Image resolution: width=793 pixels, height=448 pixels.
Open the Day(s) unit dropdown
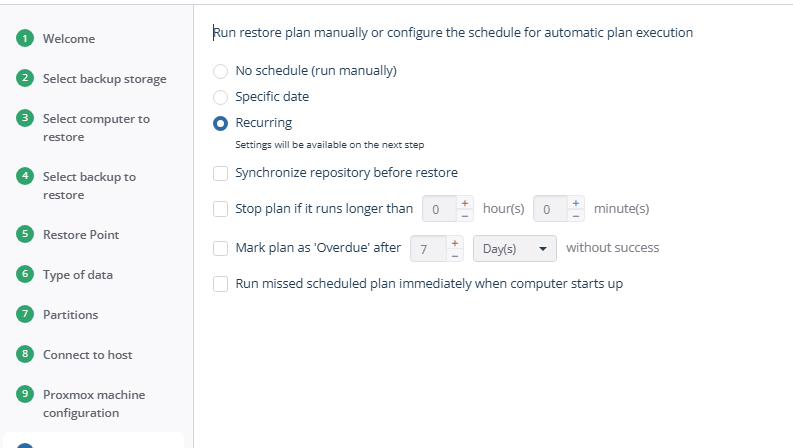pyautogui.click(x=515, y=248)
